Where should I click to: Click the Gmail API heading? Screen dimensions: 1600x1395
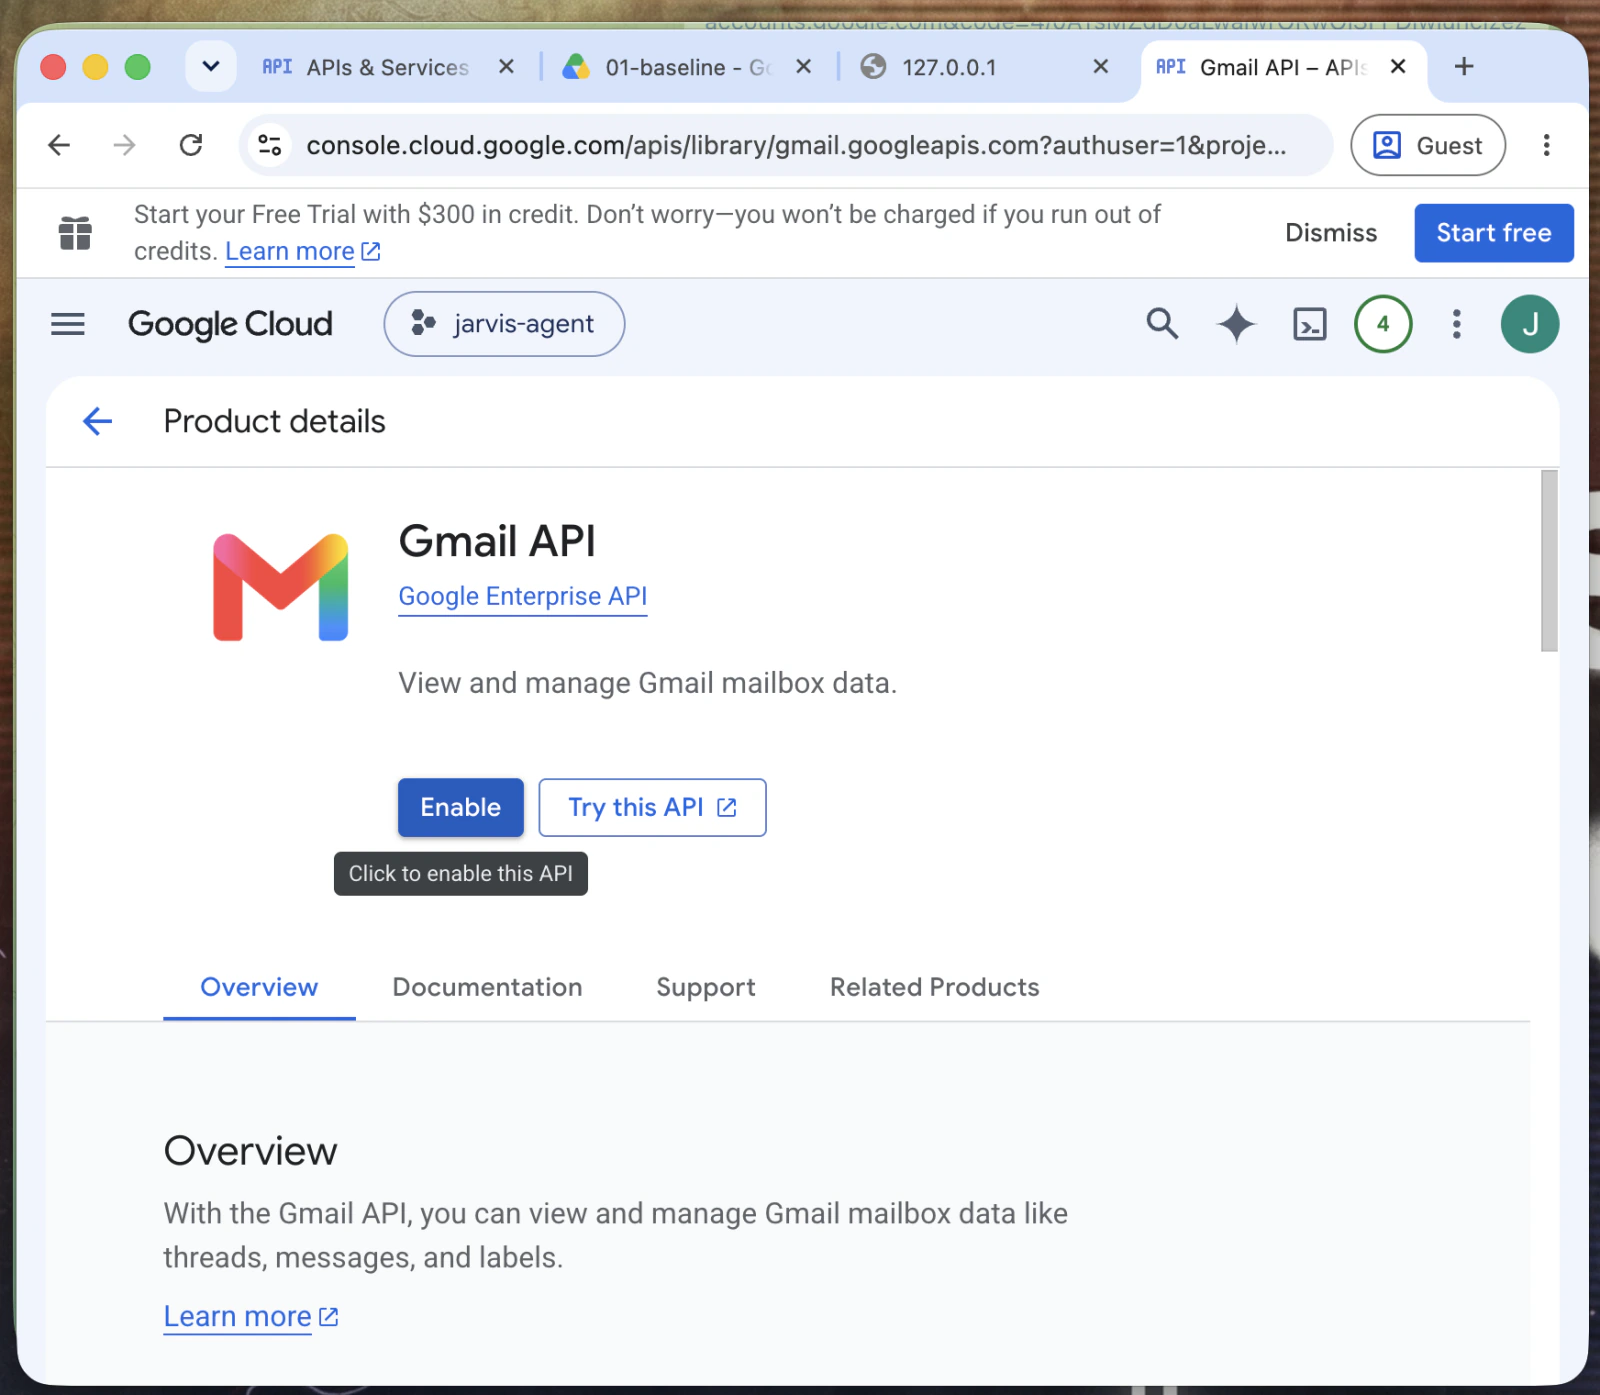click(x=497, y=541)
